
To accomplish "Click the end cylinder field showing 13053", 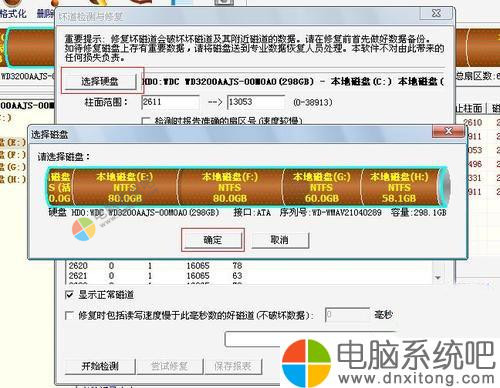I will [x=256, y=102].
